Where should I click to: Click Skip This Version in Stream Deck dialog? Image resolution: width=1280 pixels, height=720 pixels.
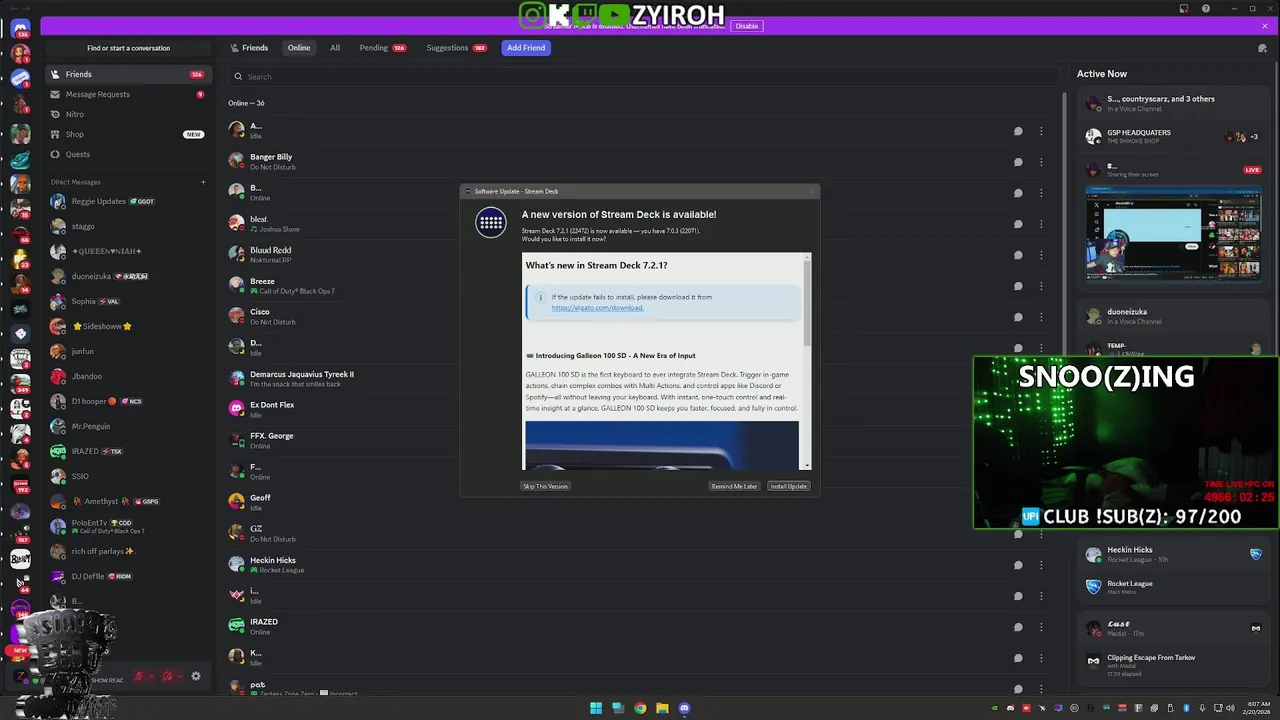pyautogui.click(x=545, y=486)
